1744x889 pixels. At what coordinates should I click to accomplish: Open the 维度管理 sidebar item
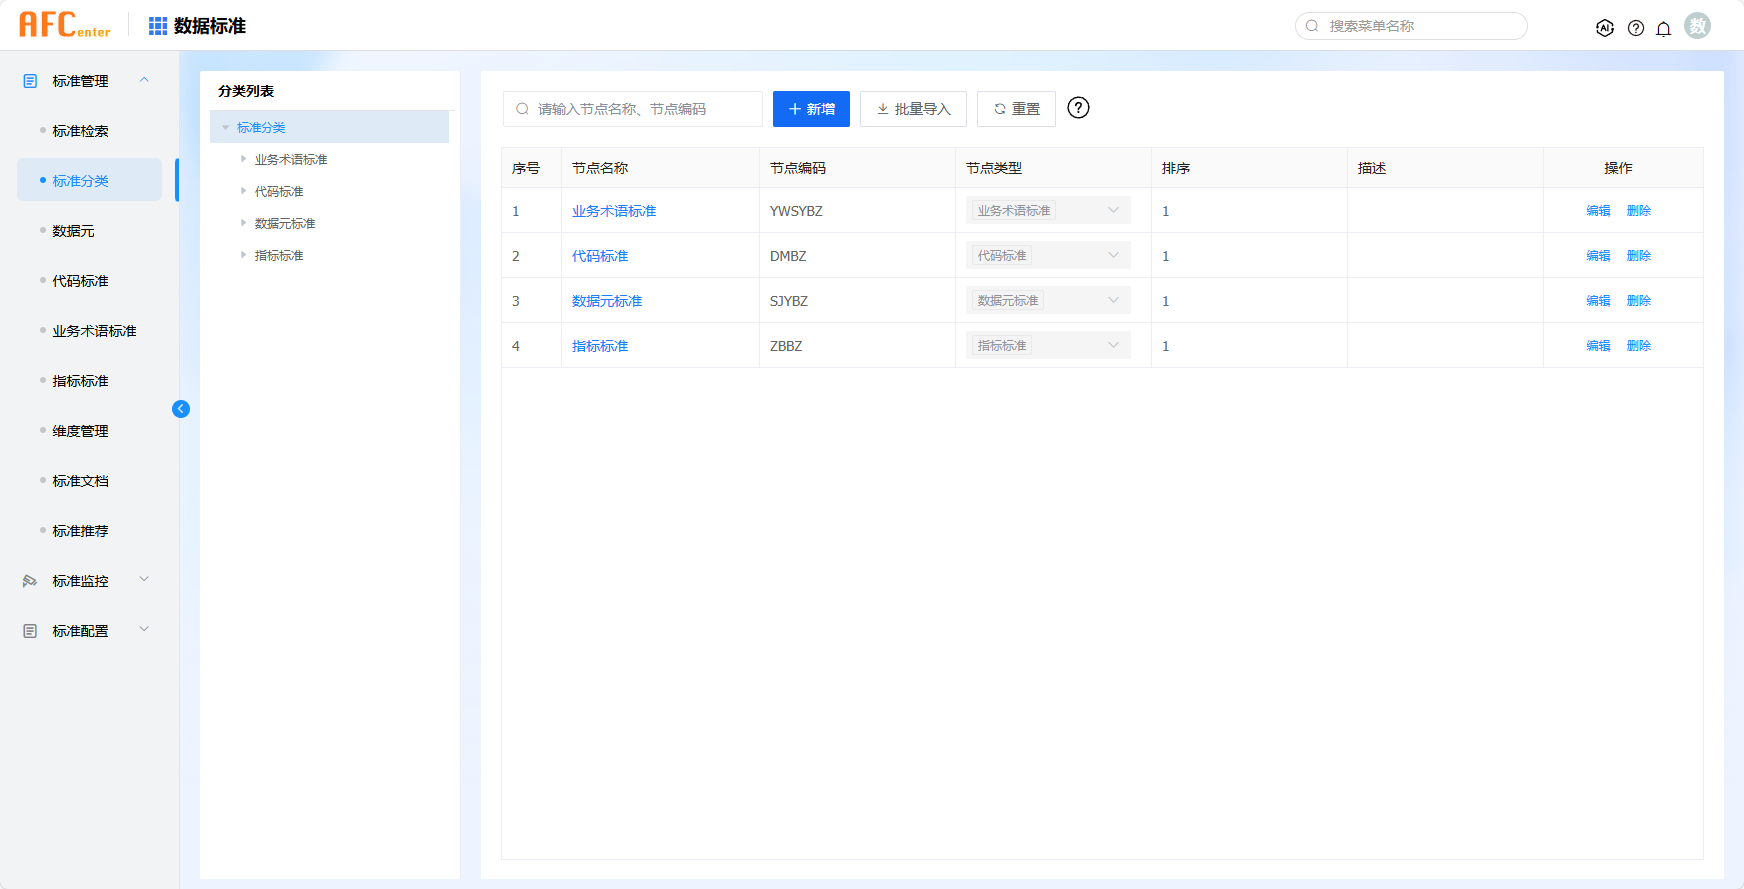(x=80, y=431)
